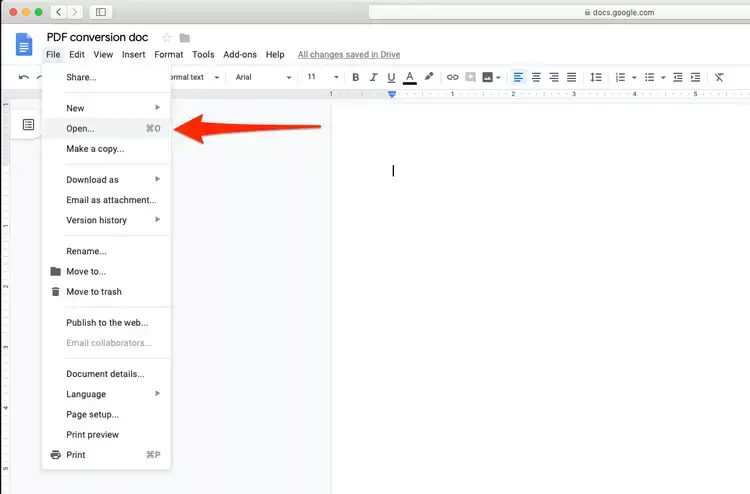Select Email as attachment...
Viewport: 750px width, 494px height.
pos(106,200)
